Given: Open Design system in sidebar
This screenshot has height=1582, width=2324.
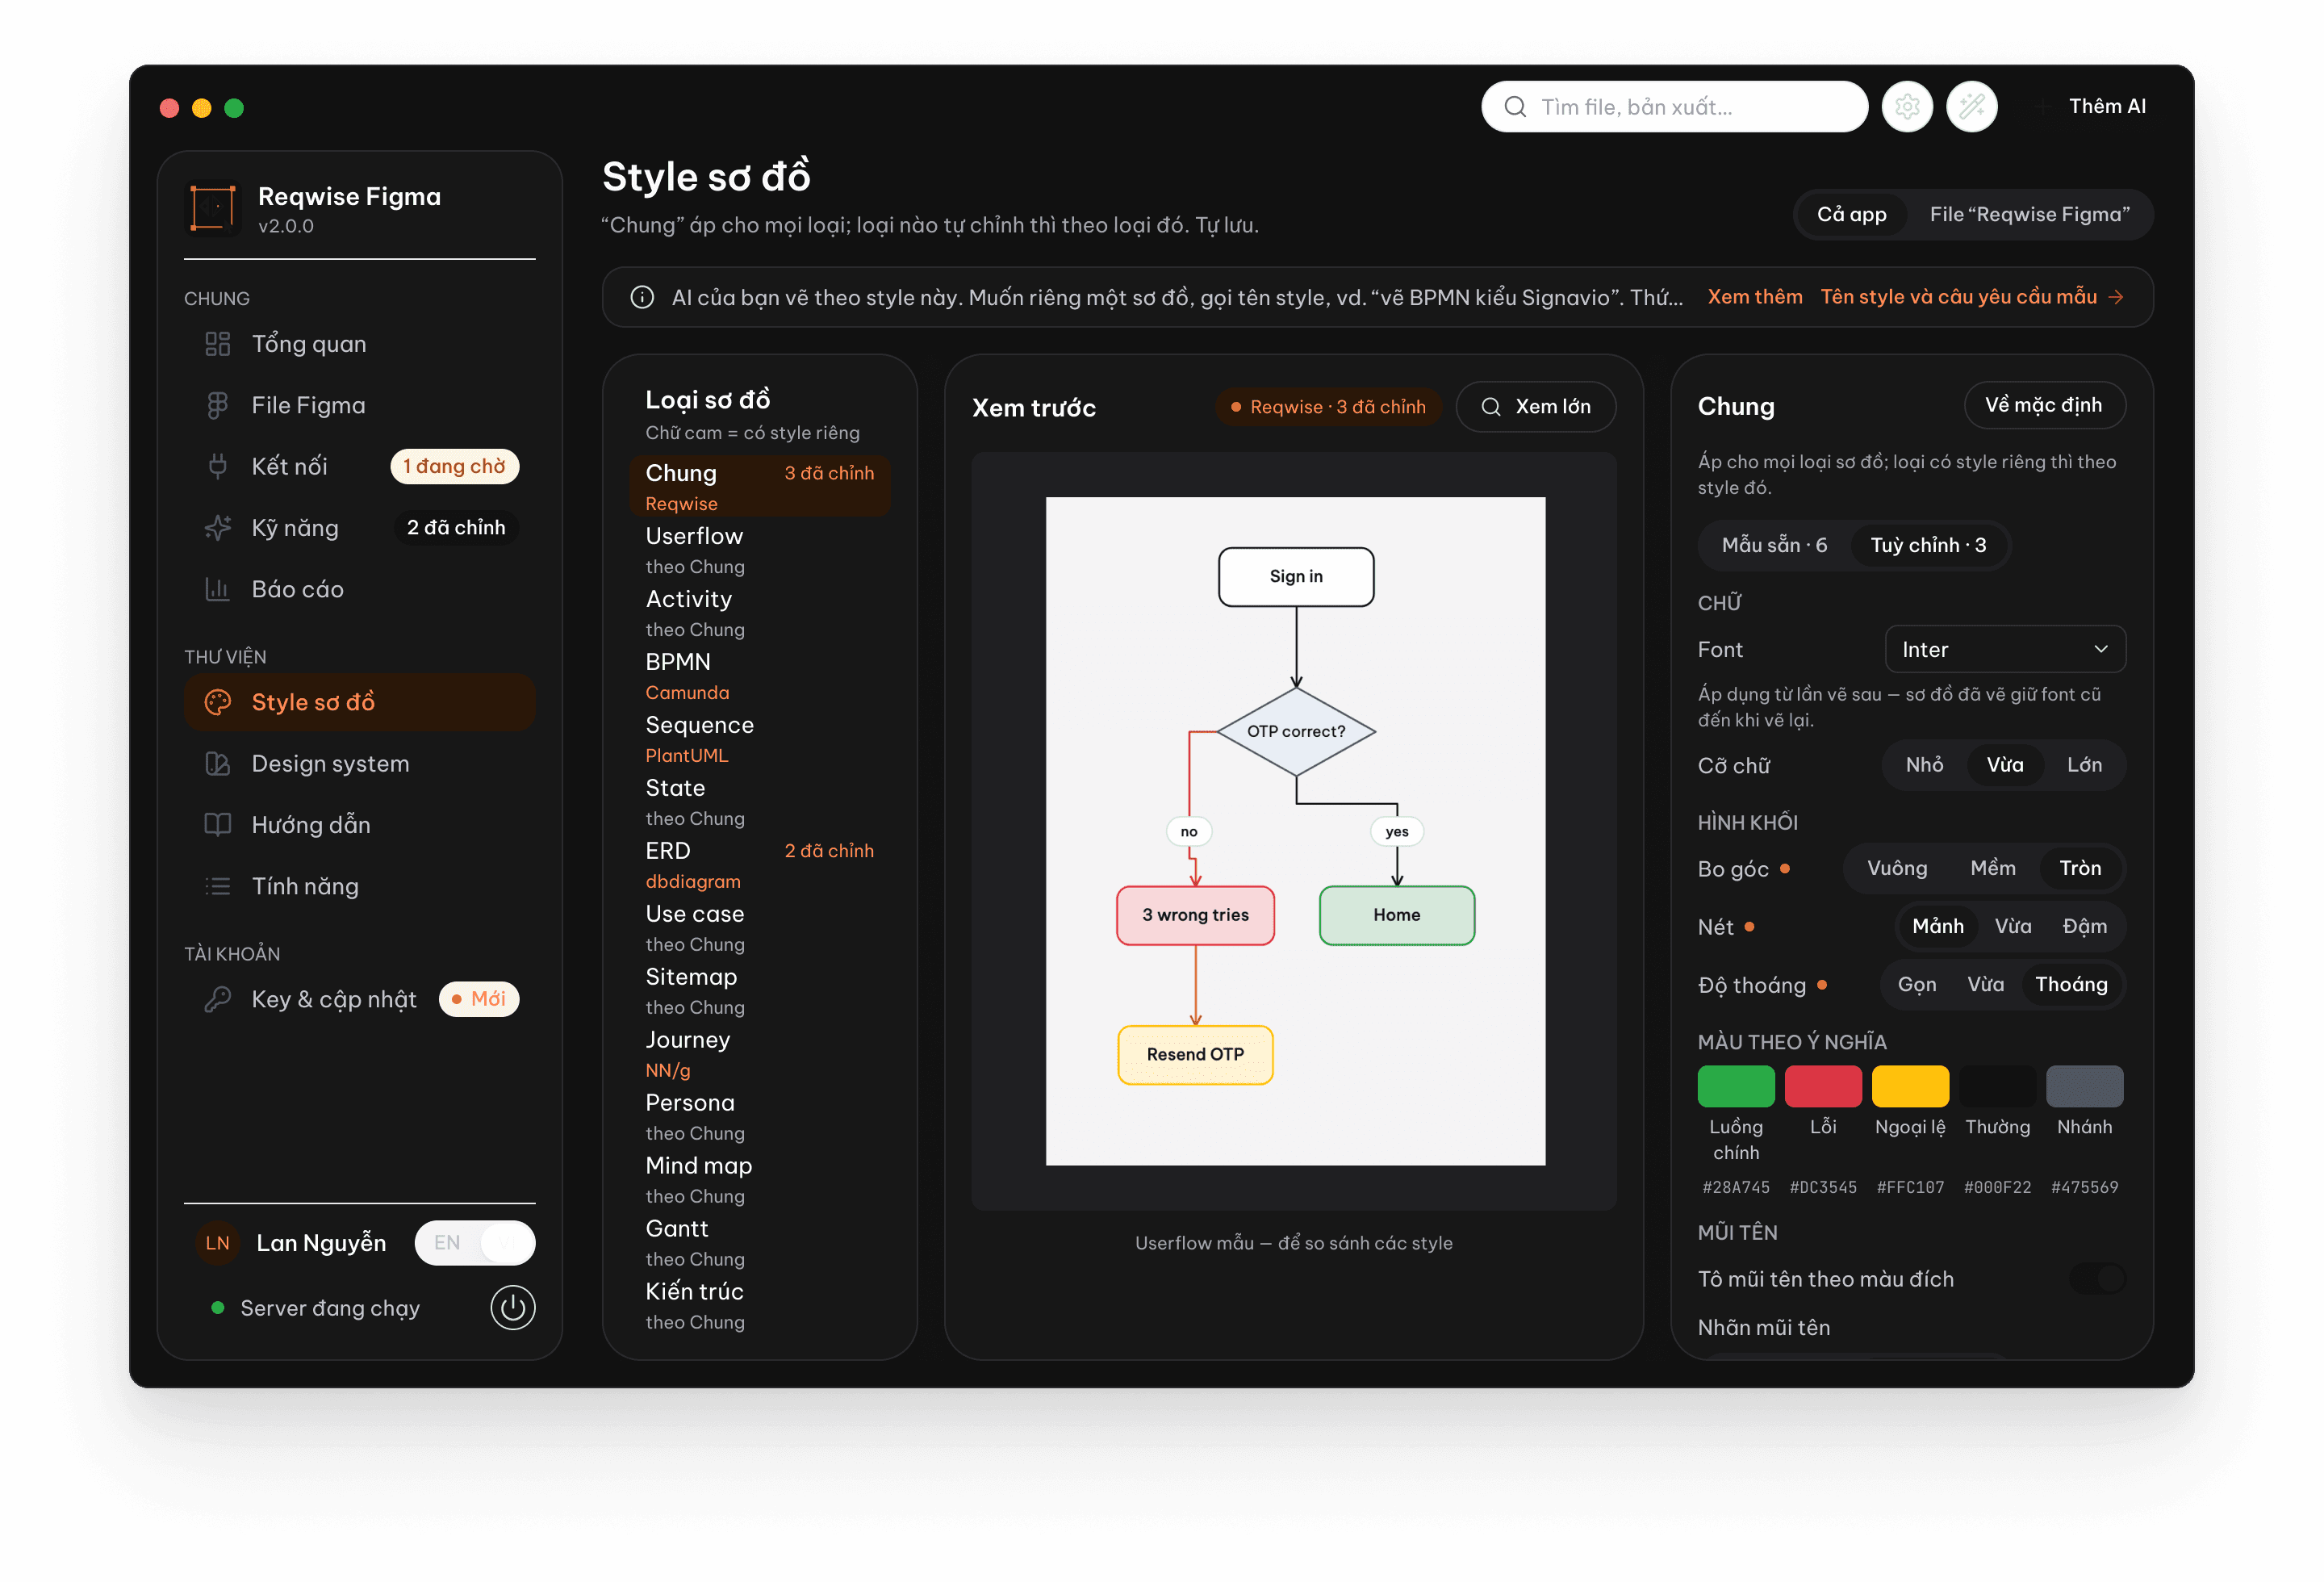Looking at the screenshot, I should point(360,764).
